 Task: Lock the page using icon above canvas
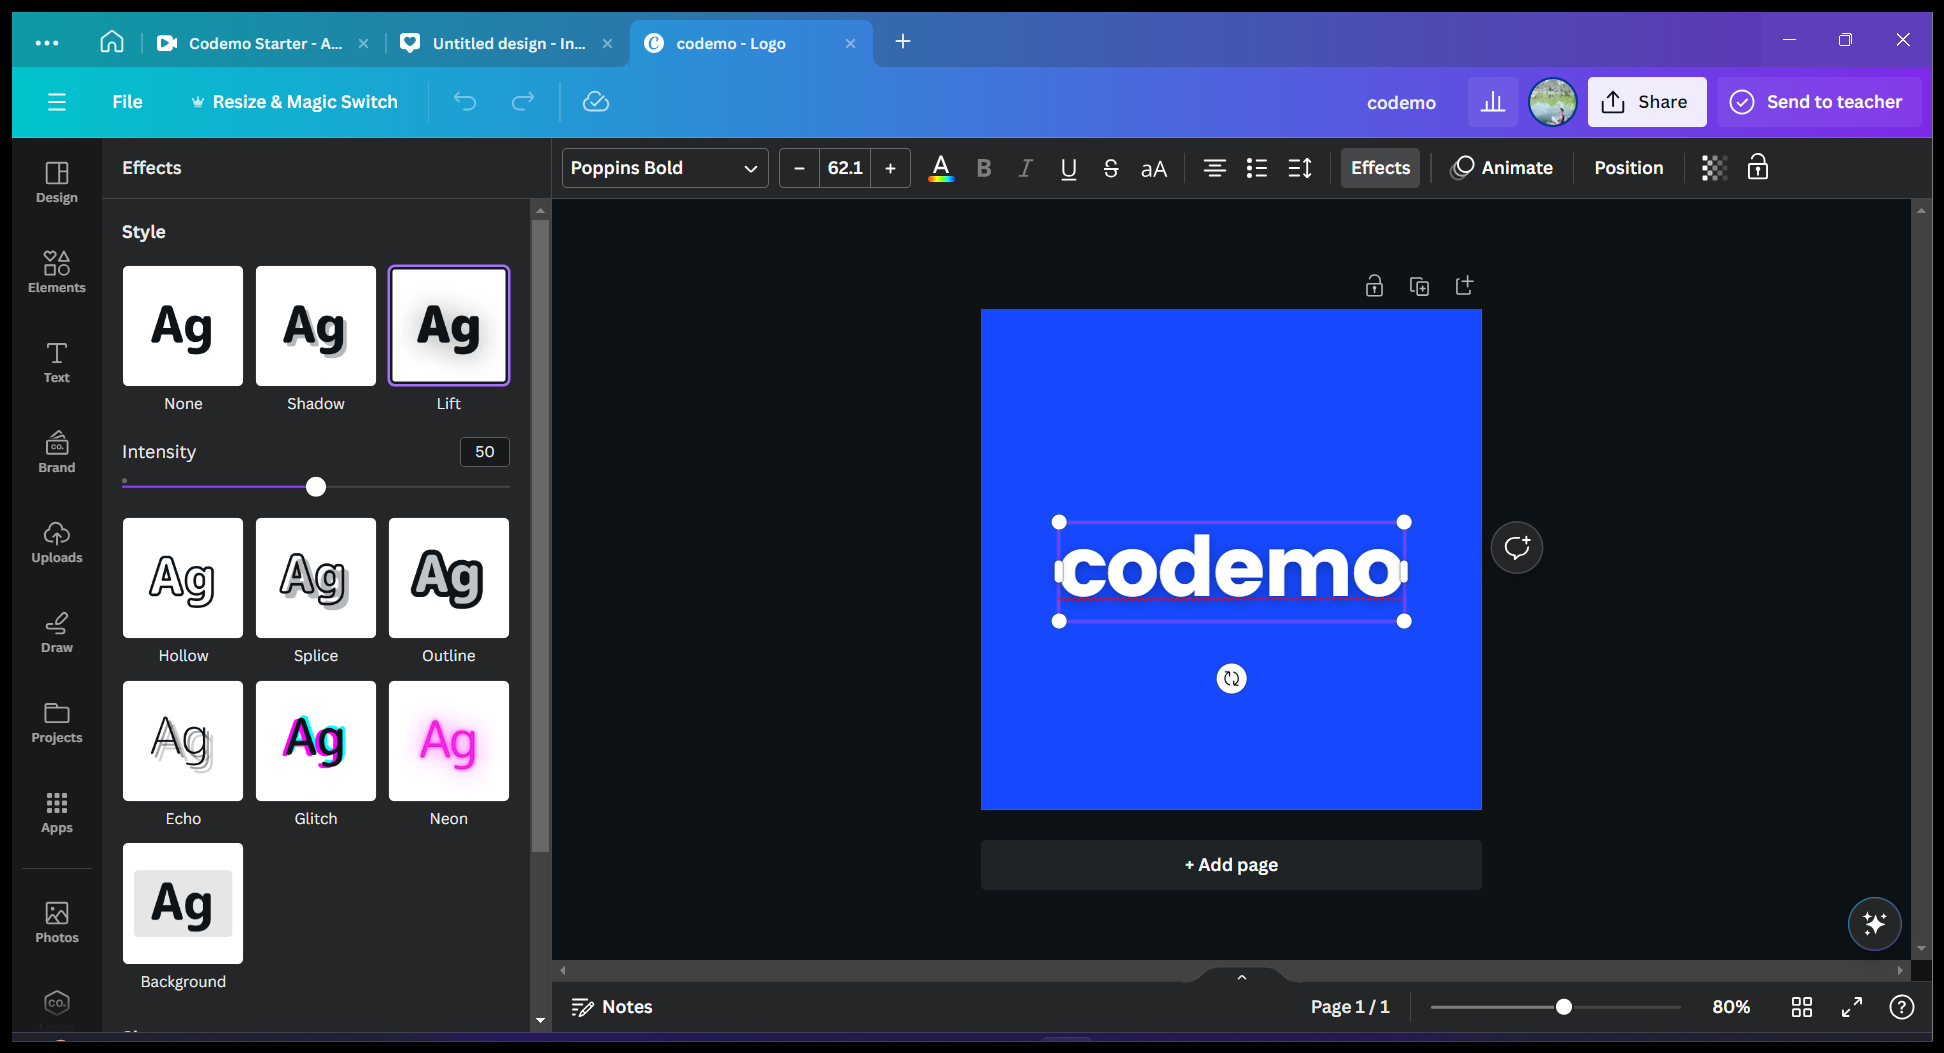(x=1375, y=287)
